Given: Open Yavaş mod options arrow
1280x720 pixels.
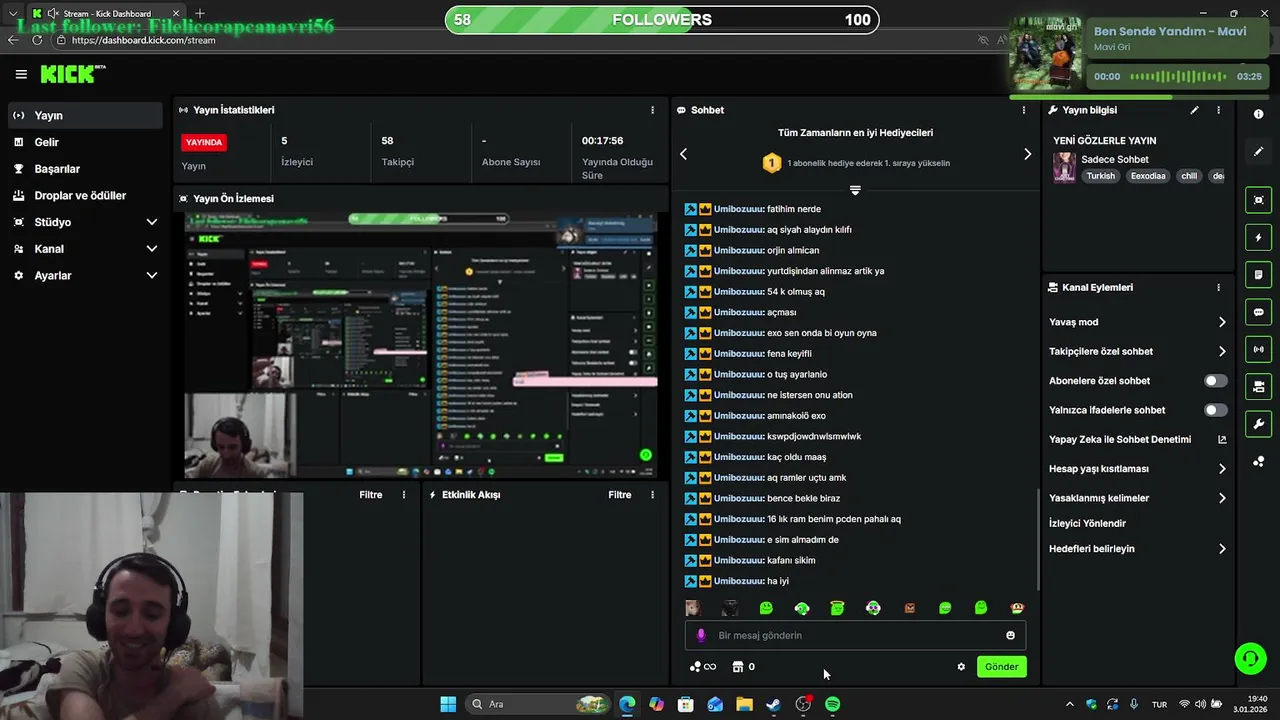Looking at the screenshot, I should click(x=1222, y=322).
